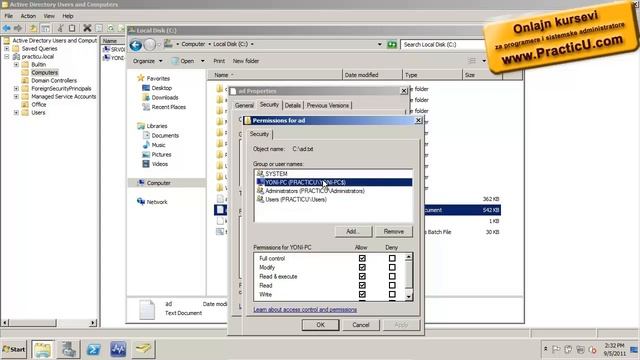Click the Back arrow in ADUC toolbar

[7, 28]
